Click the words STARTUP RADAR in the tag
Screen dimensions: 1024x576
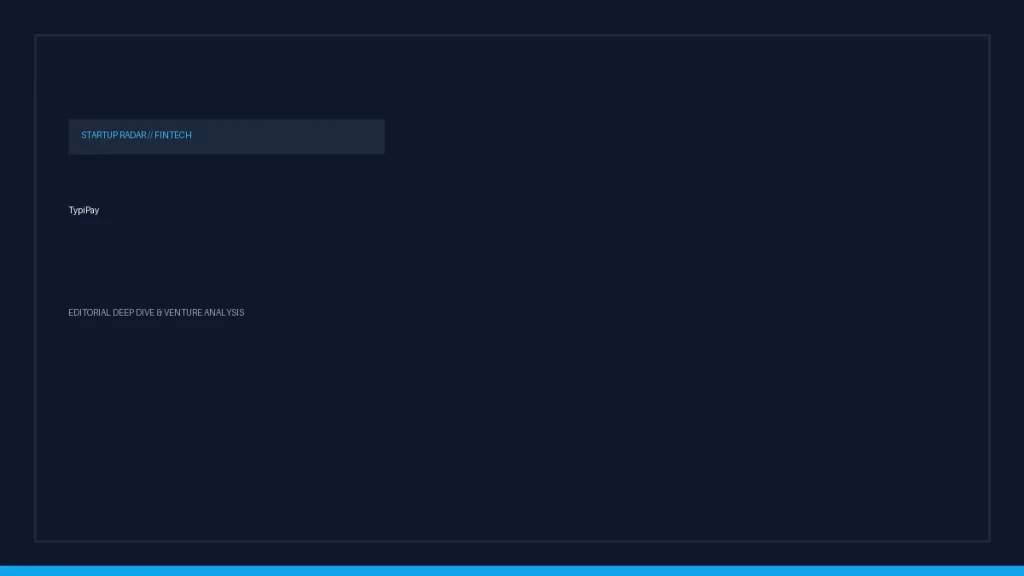[x=114, y=135]
